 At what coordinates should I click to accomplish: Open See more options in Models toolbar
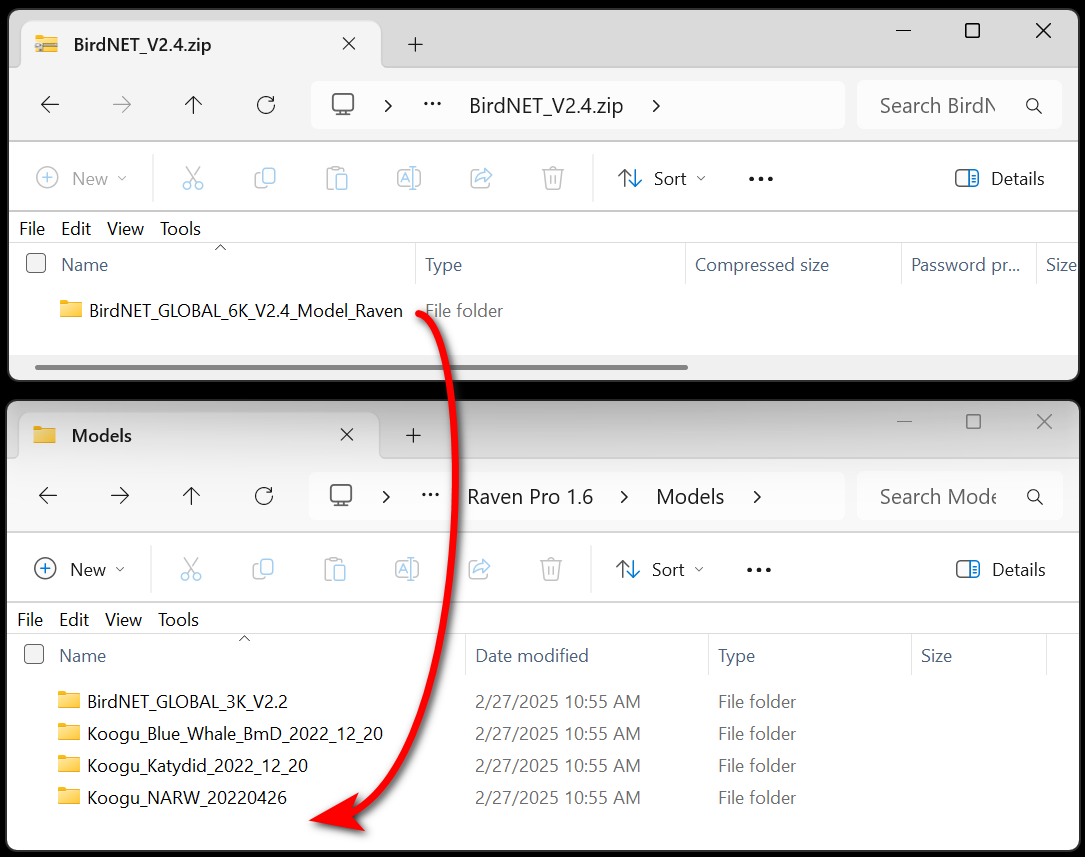pos(758,570)
